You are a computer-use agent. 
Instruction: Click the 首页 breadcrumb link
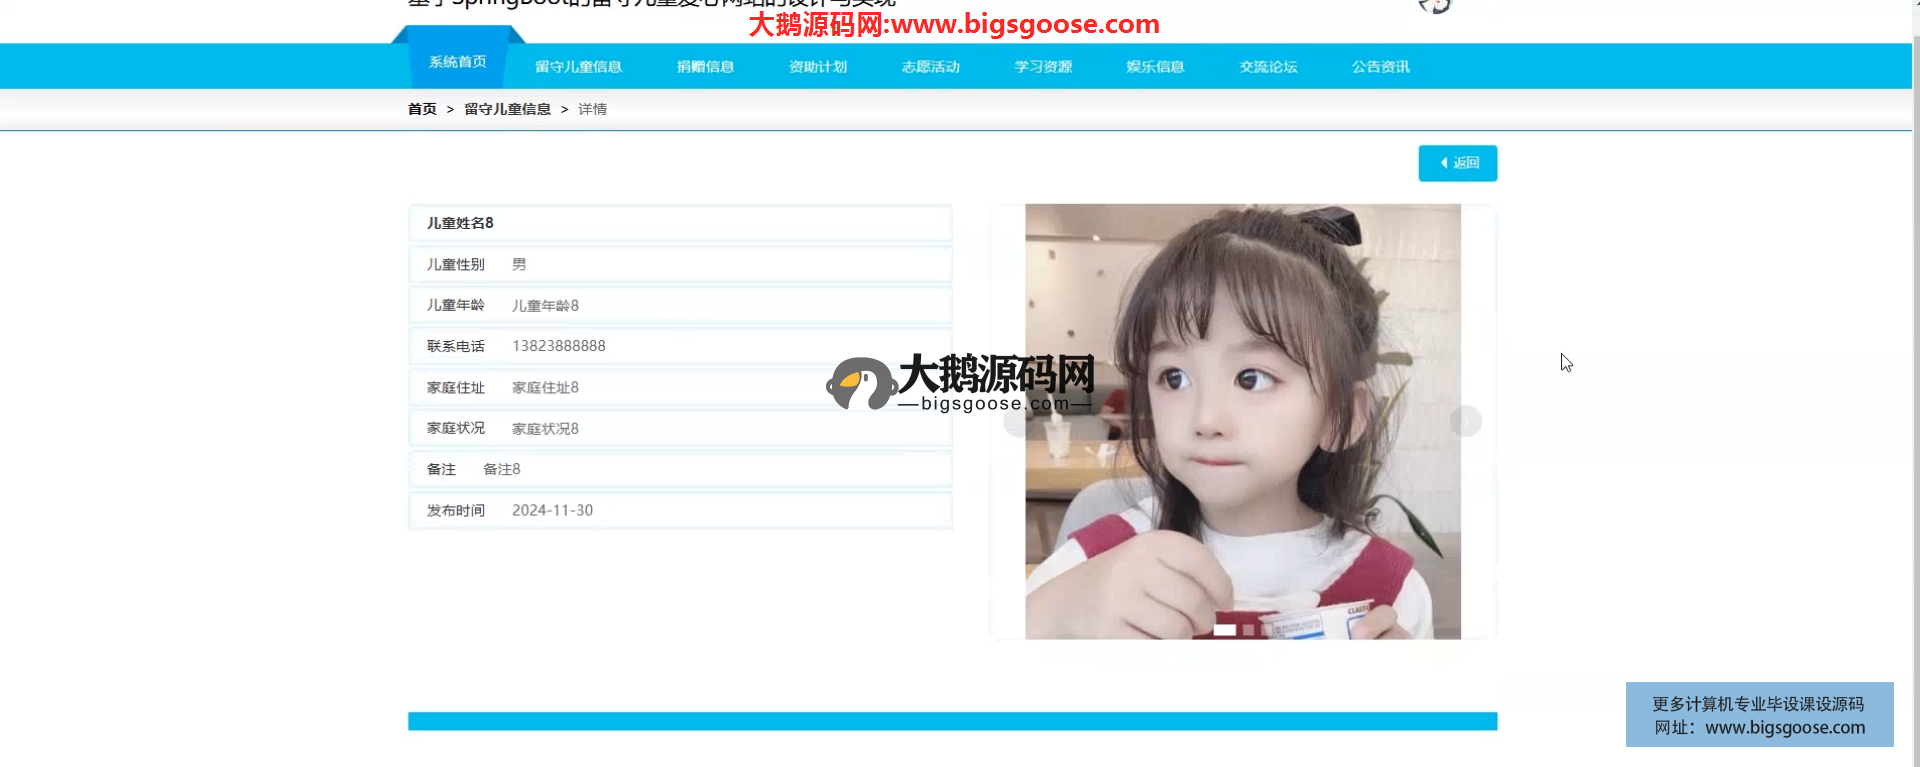click(x=422, y=109)
